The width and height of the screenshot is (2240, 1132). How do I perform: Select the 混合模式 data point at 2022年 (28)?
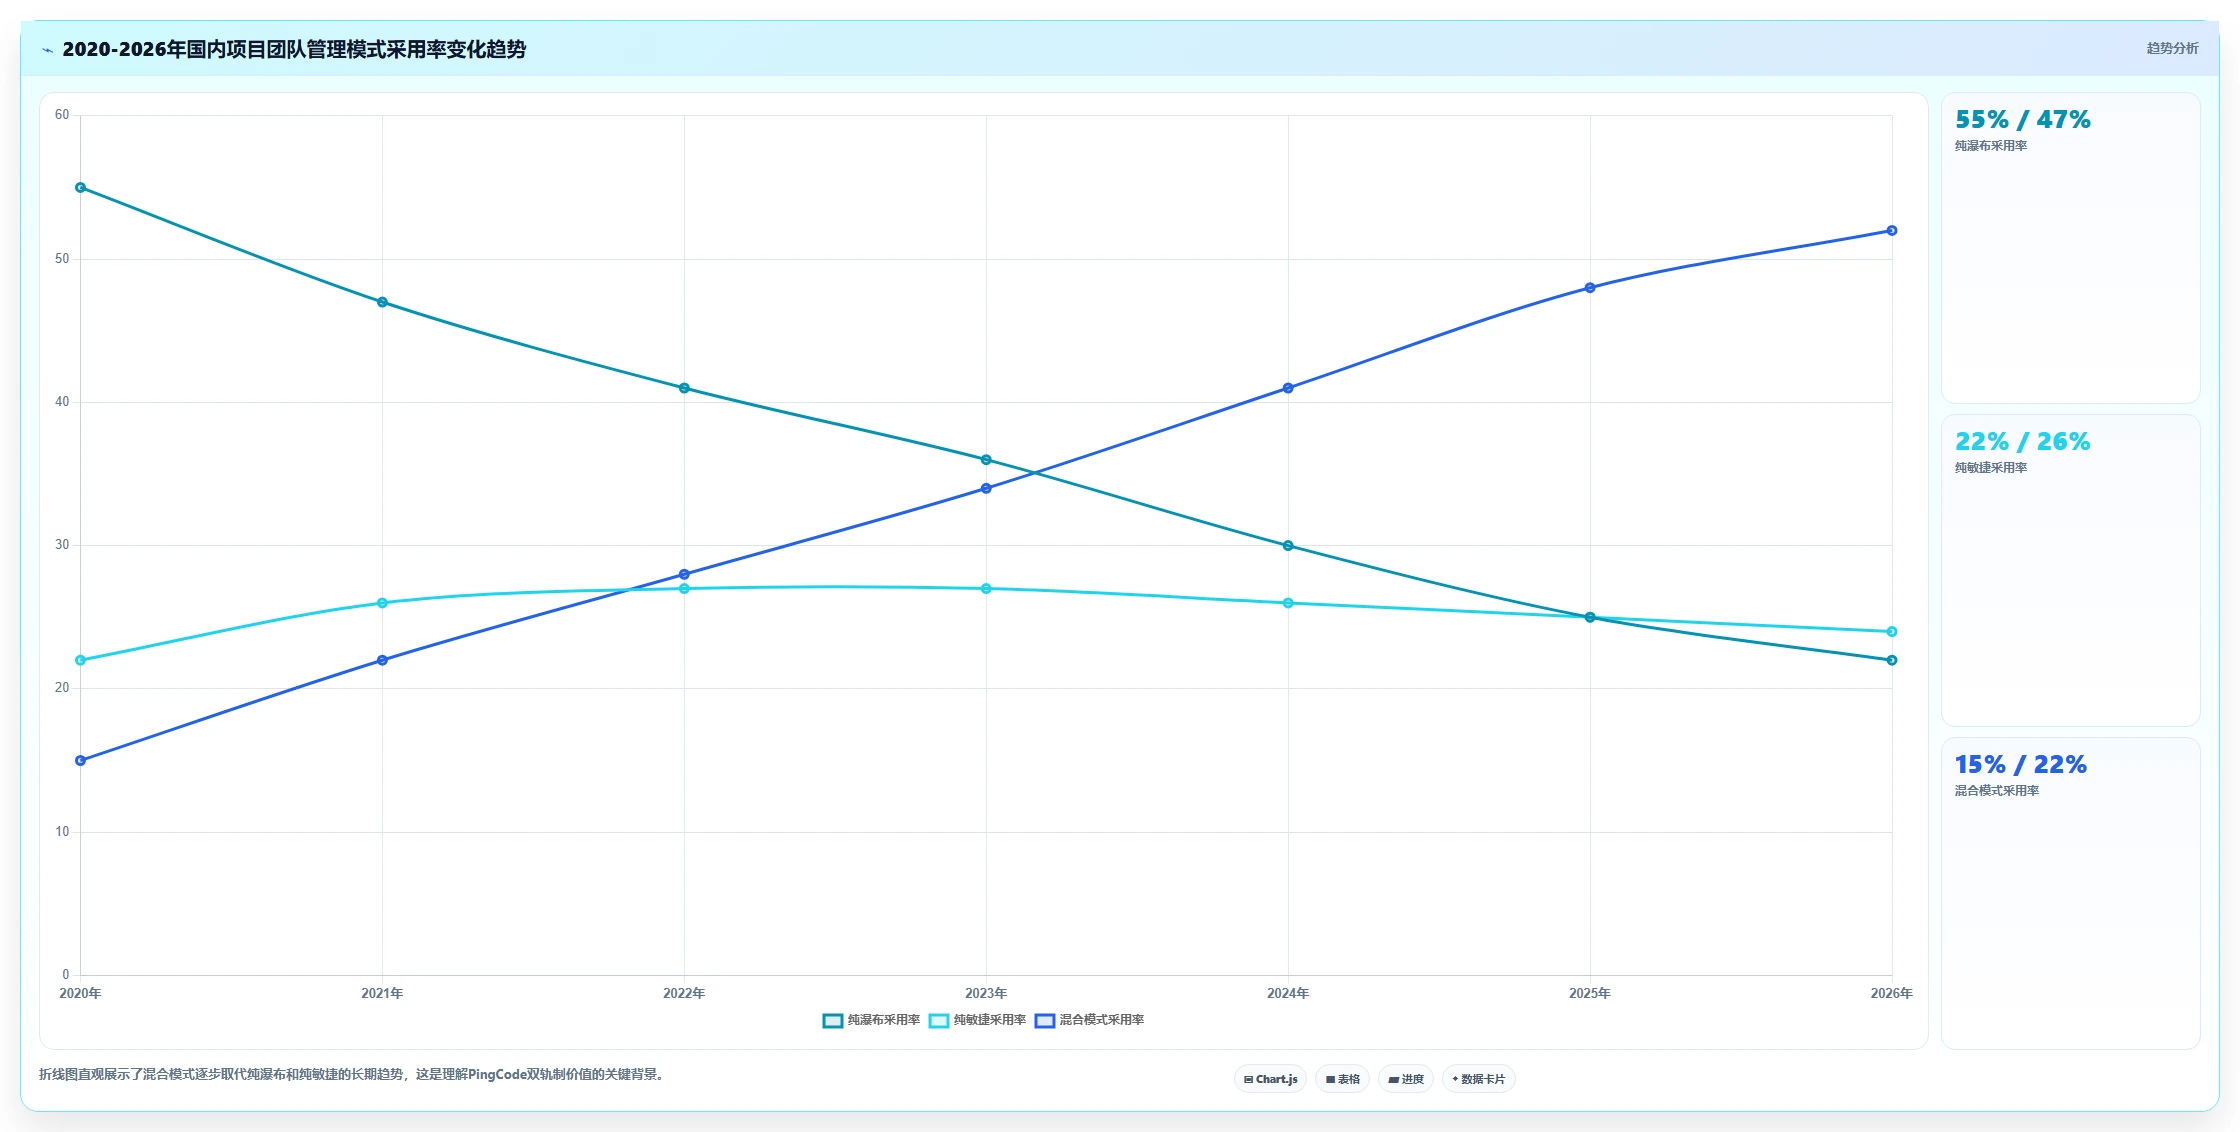(x=684, y=574)
